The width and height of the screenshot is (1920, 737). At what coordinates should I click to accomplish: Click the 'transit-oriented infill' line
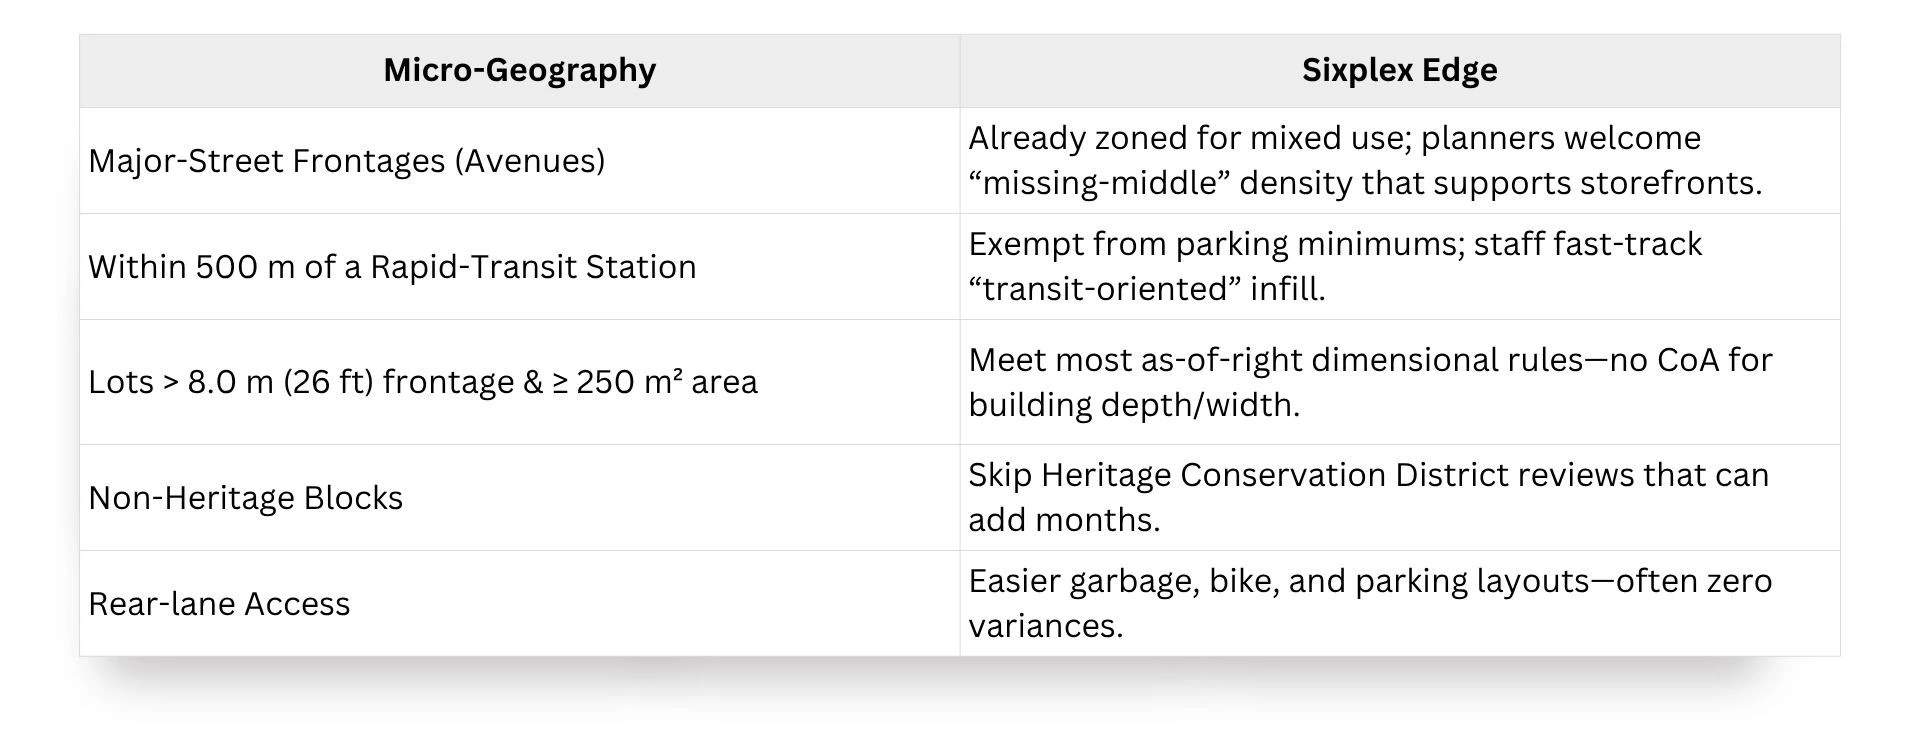1147,289
